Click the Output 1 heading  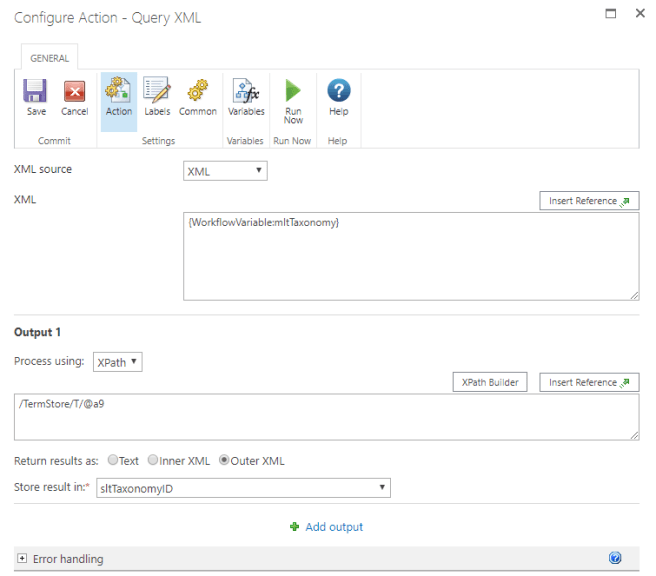[37, 332]
